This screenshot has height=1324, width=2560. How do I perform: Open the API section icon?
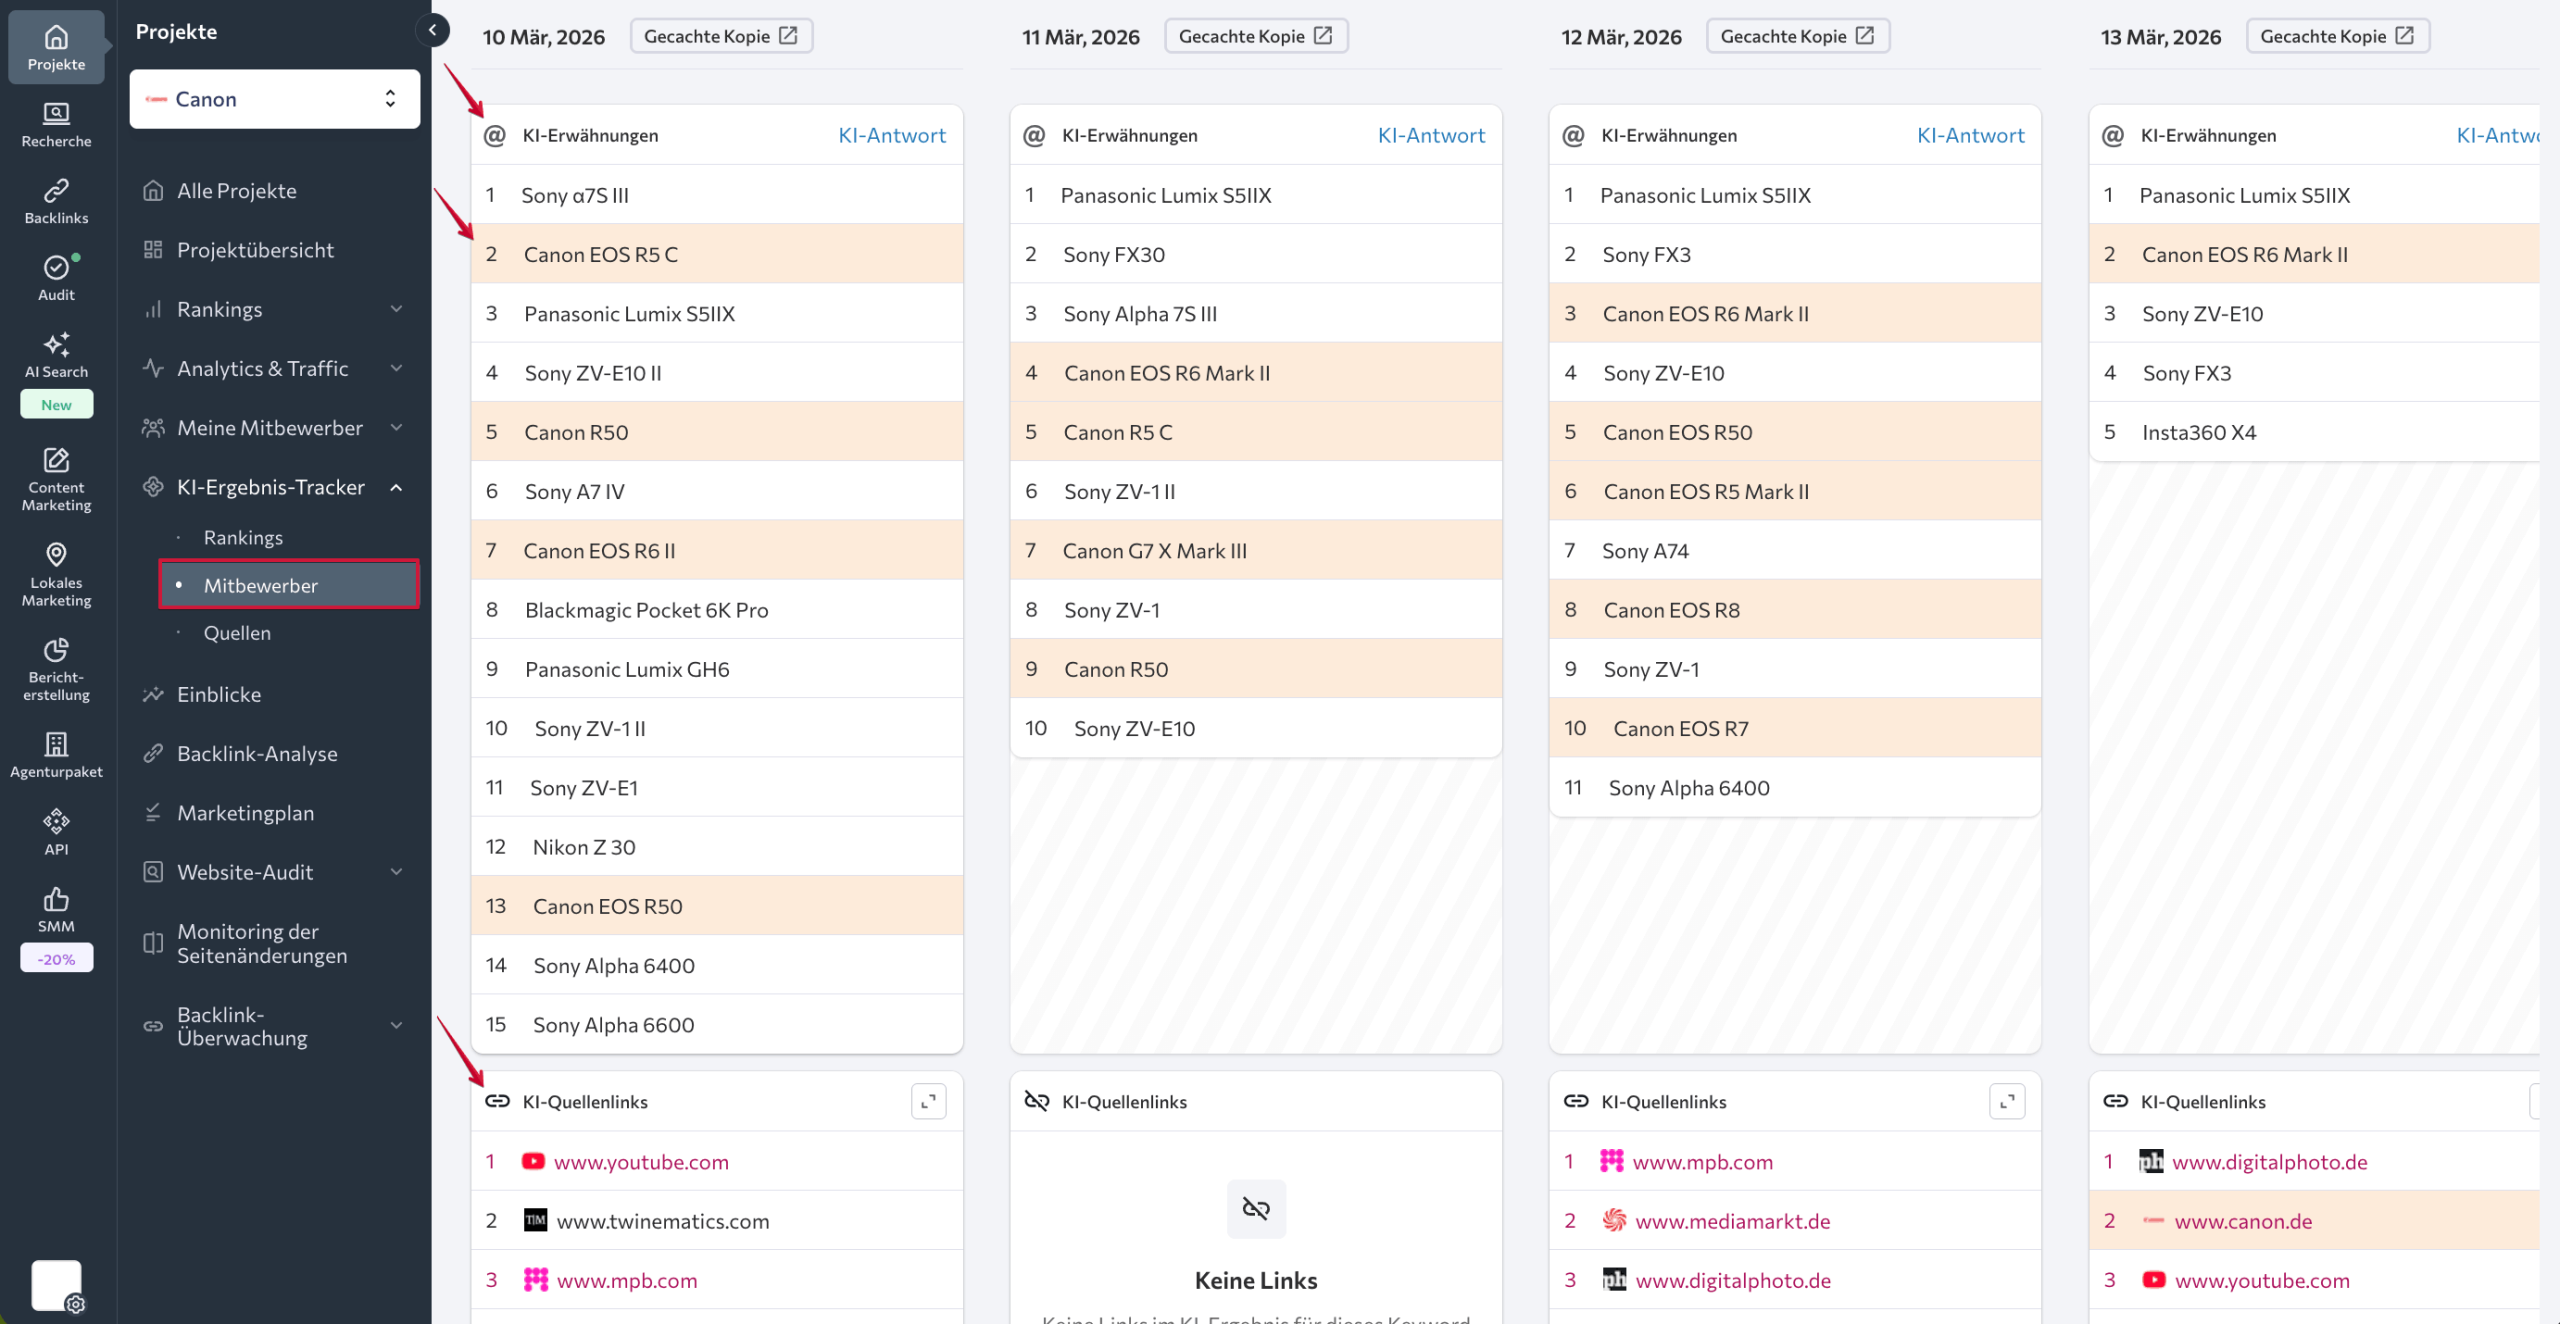(56, 832)
